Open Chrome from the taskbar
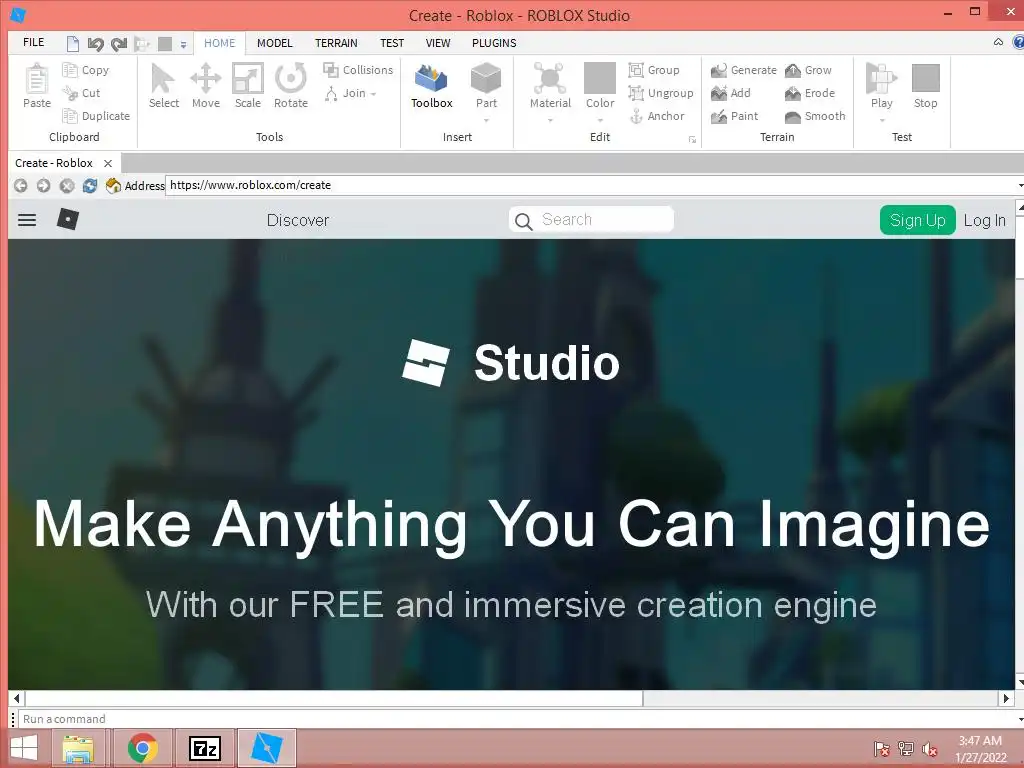Screen dimensions: 1024x768 pos(142,748)
